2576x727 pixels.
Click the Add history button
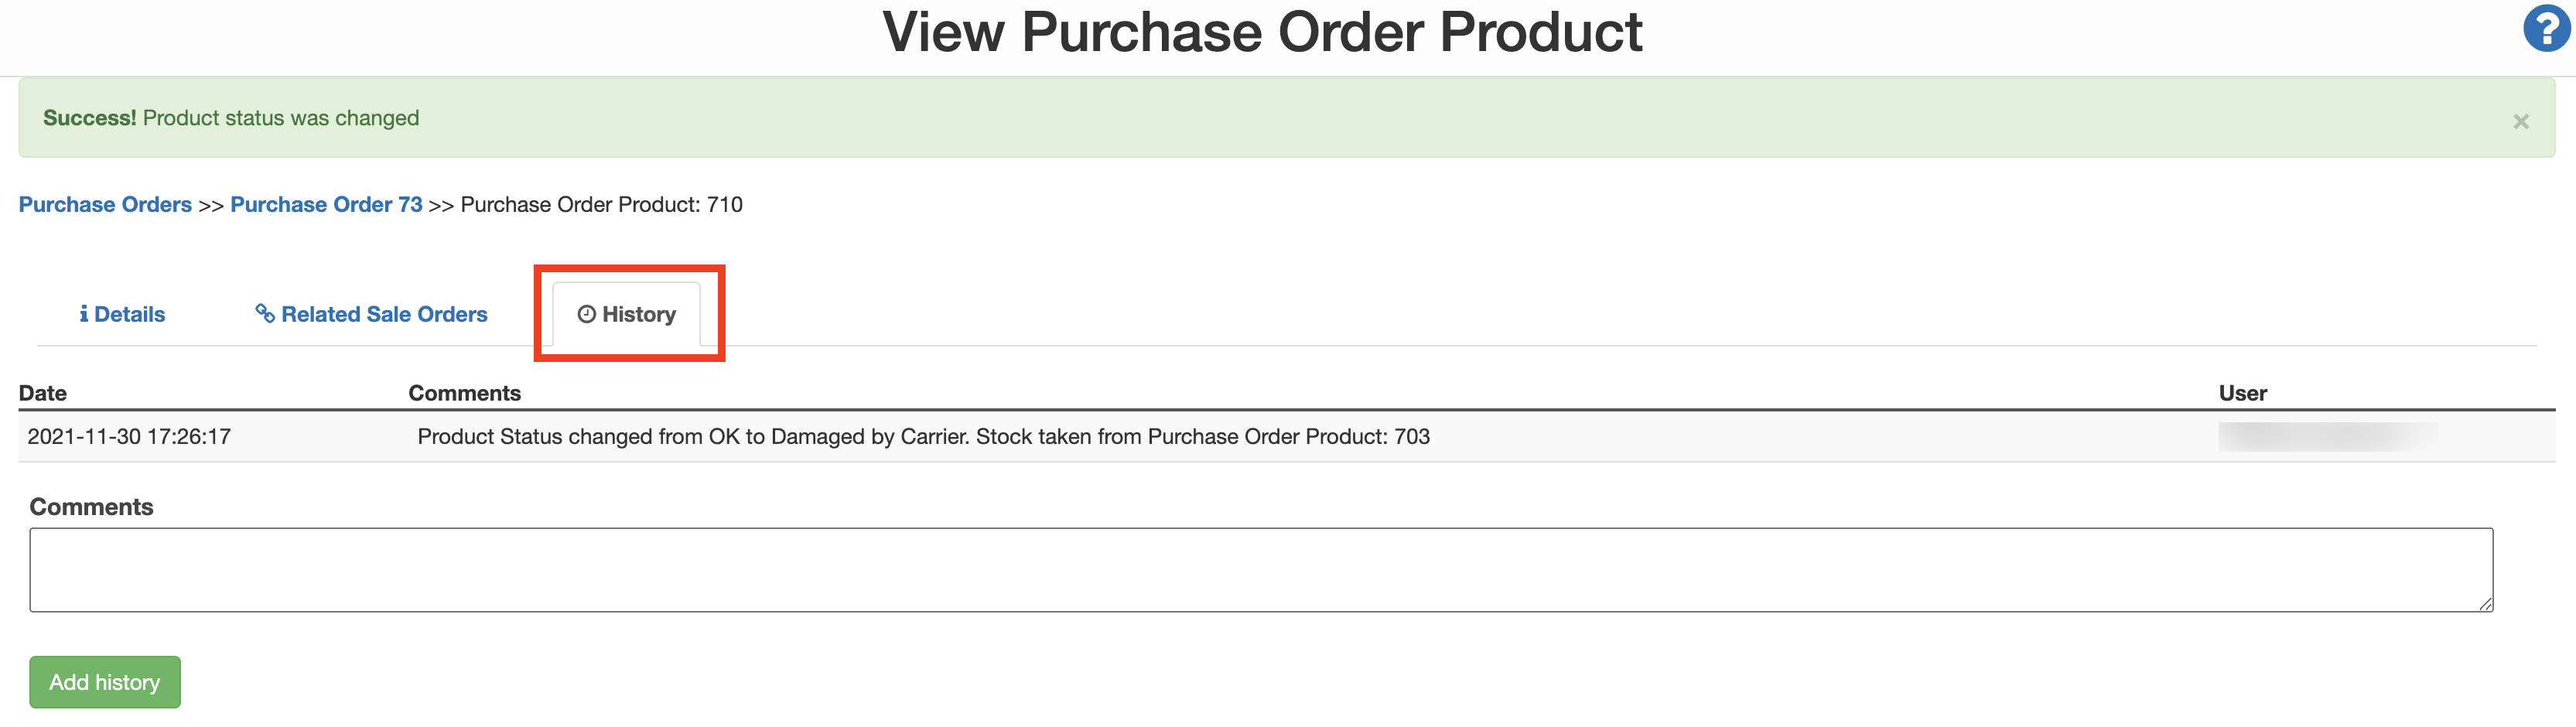pyautogui.click(x=104, y=681)
